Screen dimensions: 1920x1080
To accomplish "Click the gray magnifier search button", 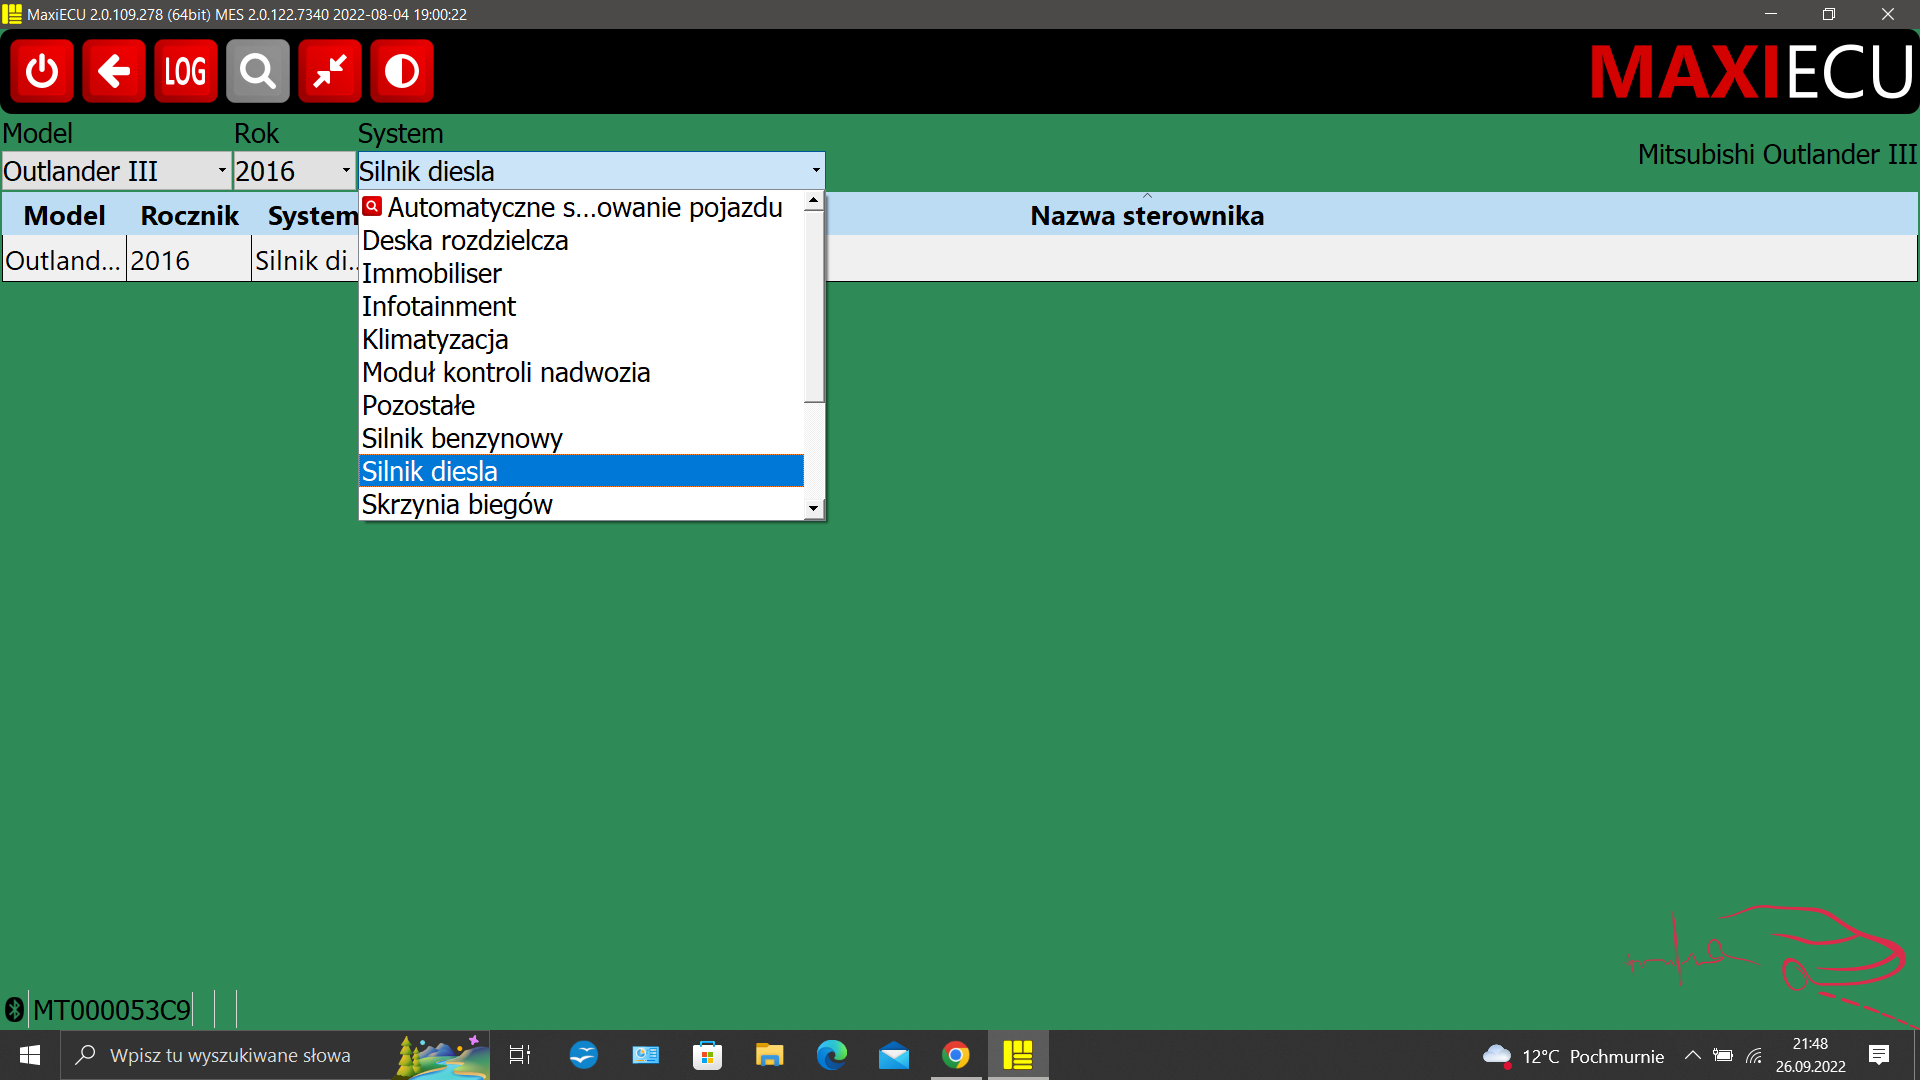I will (258, 71).
